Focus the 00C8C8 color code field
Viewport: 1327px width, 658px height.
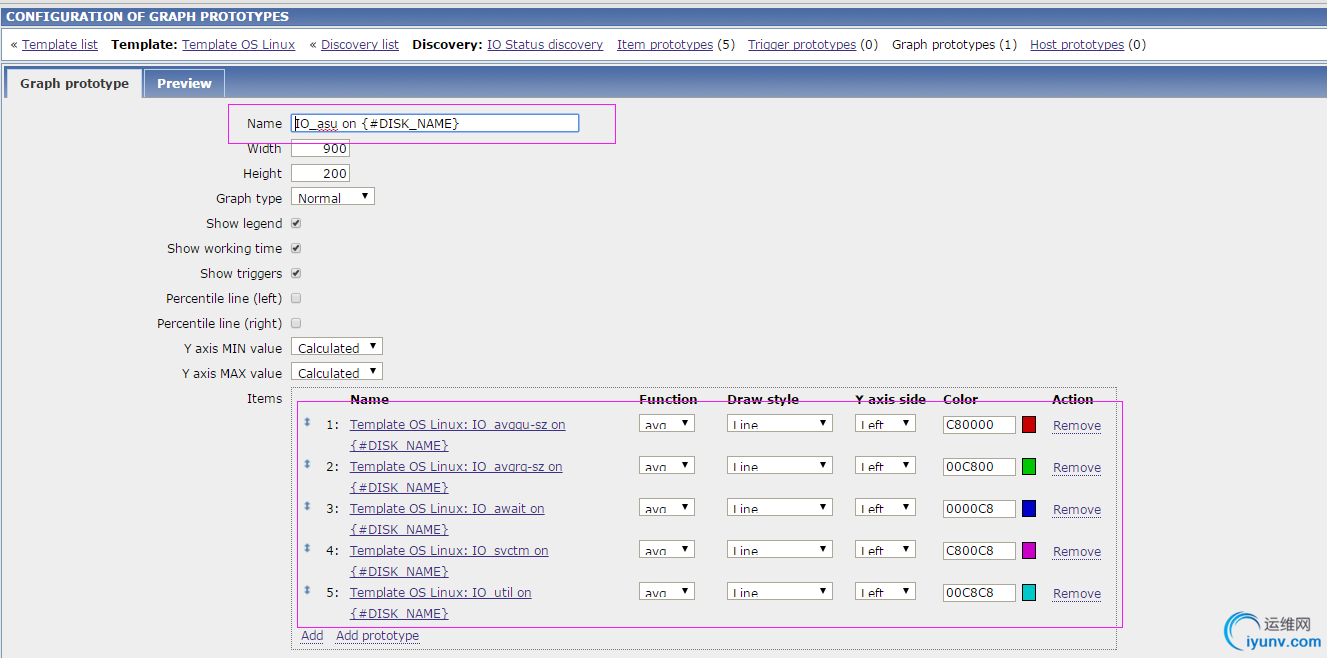(x=979, y=592)
